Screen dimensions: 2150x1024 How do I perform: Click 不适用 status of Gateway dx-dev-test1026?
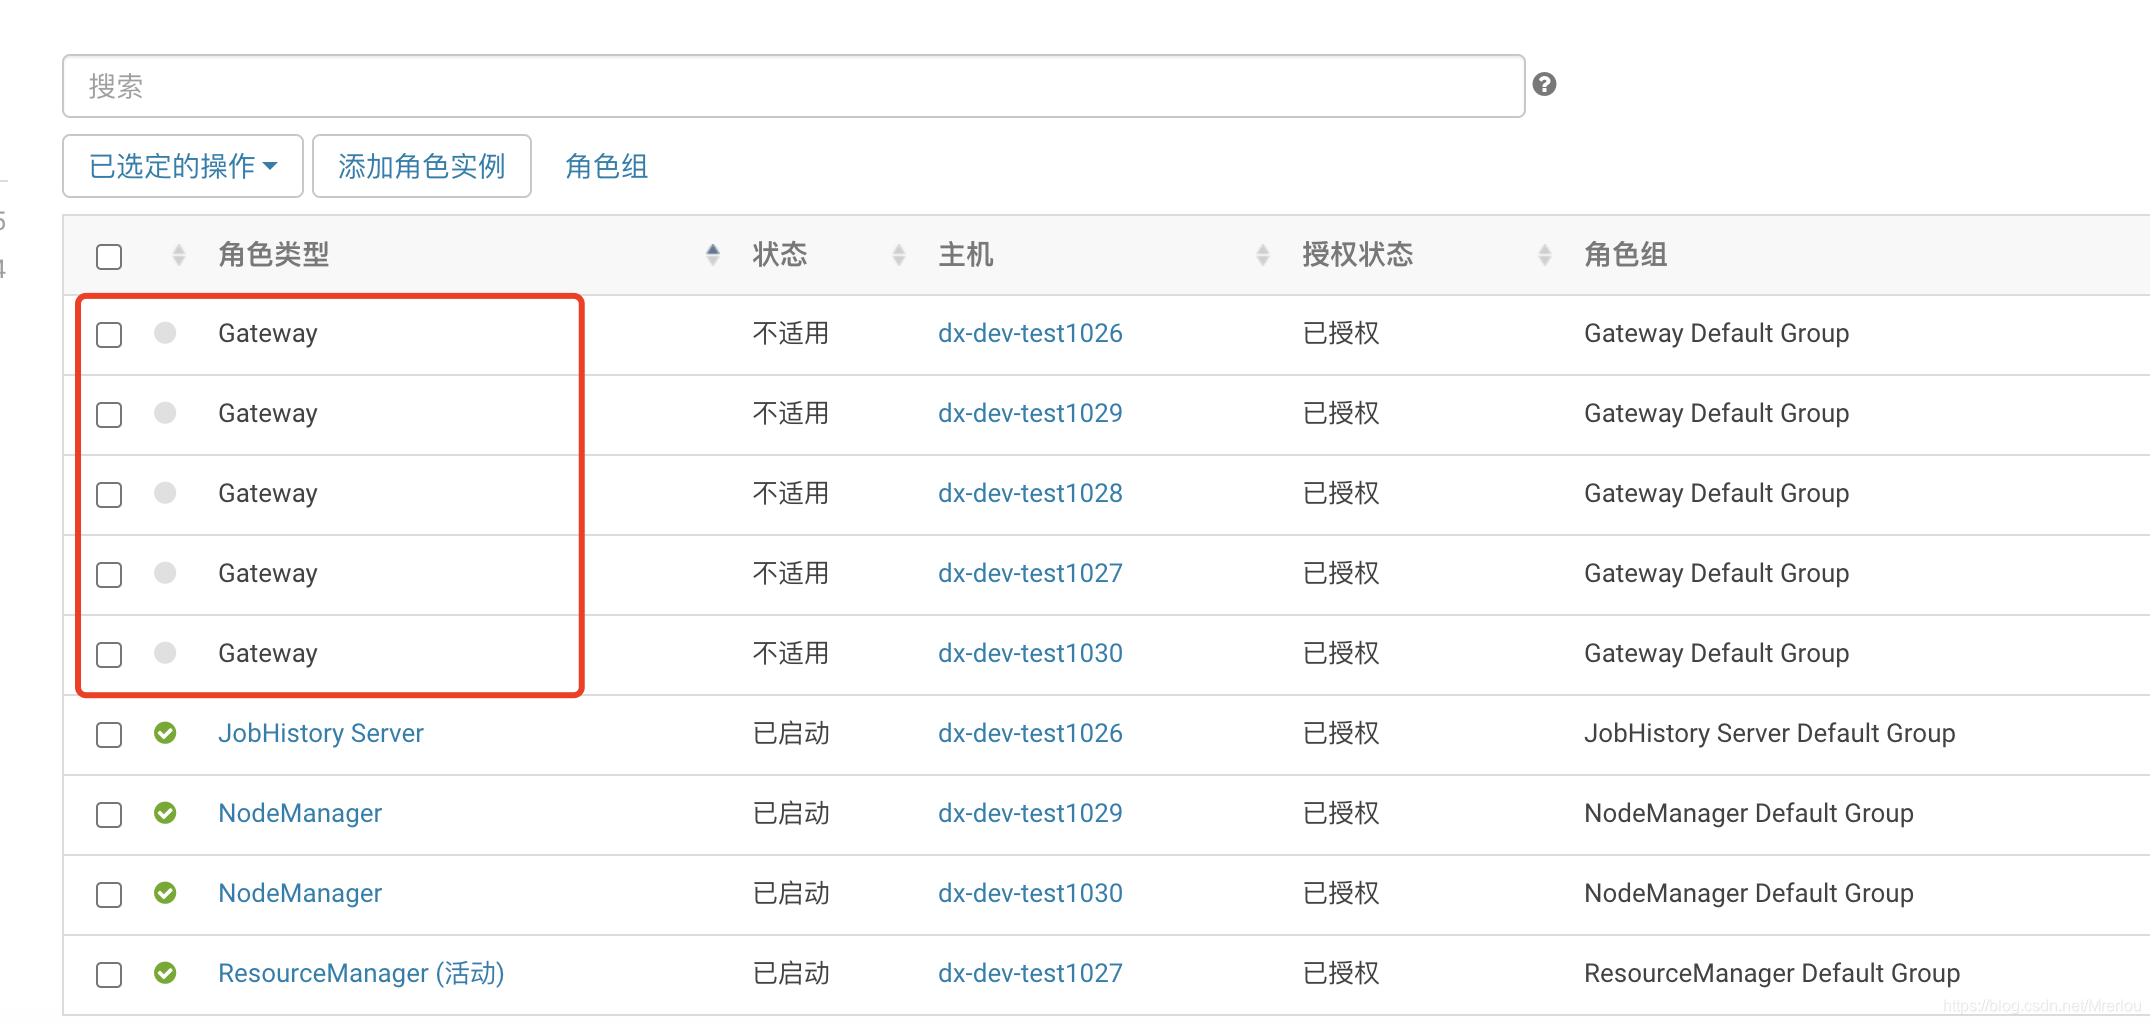tap(791, 333)
